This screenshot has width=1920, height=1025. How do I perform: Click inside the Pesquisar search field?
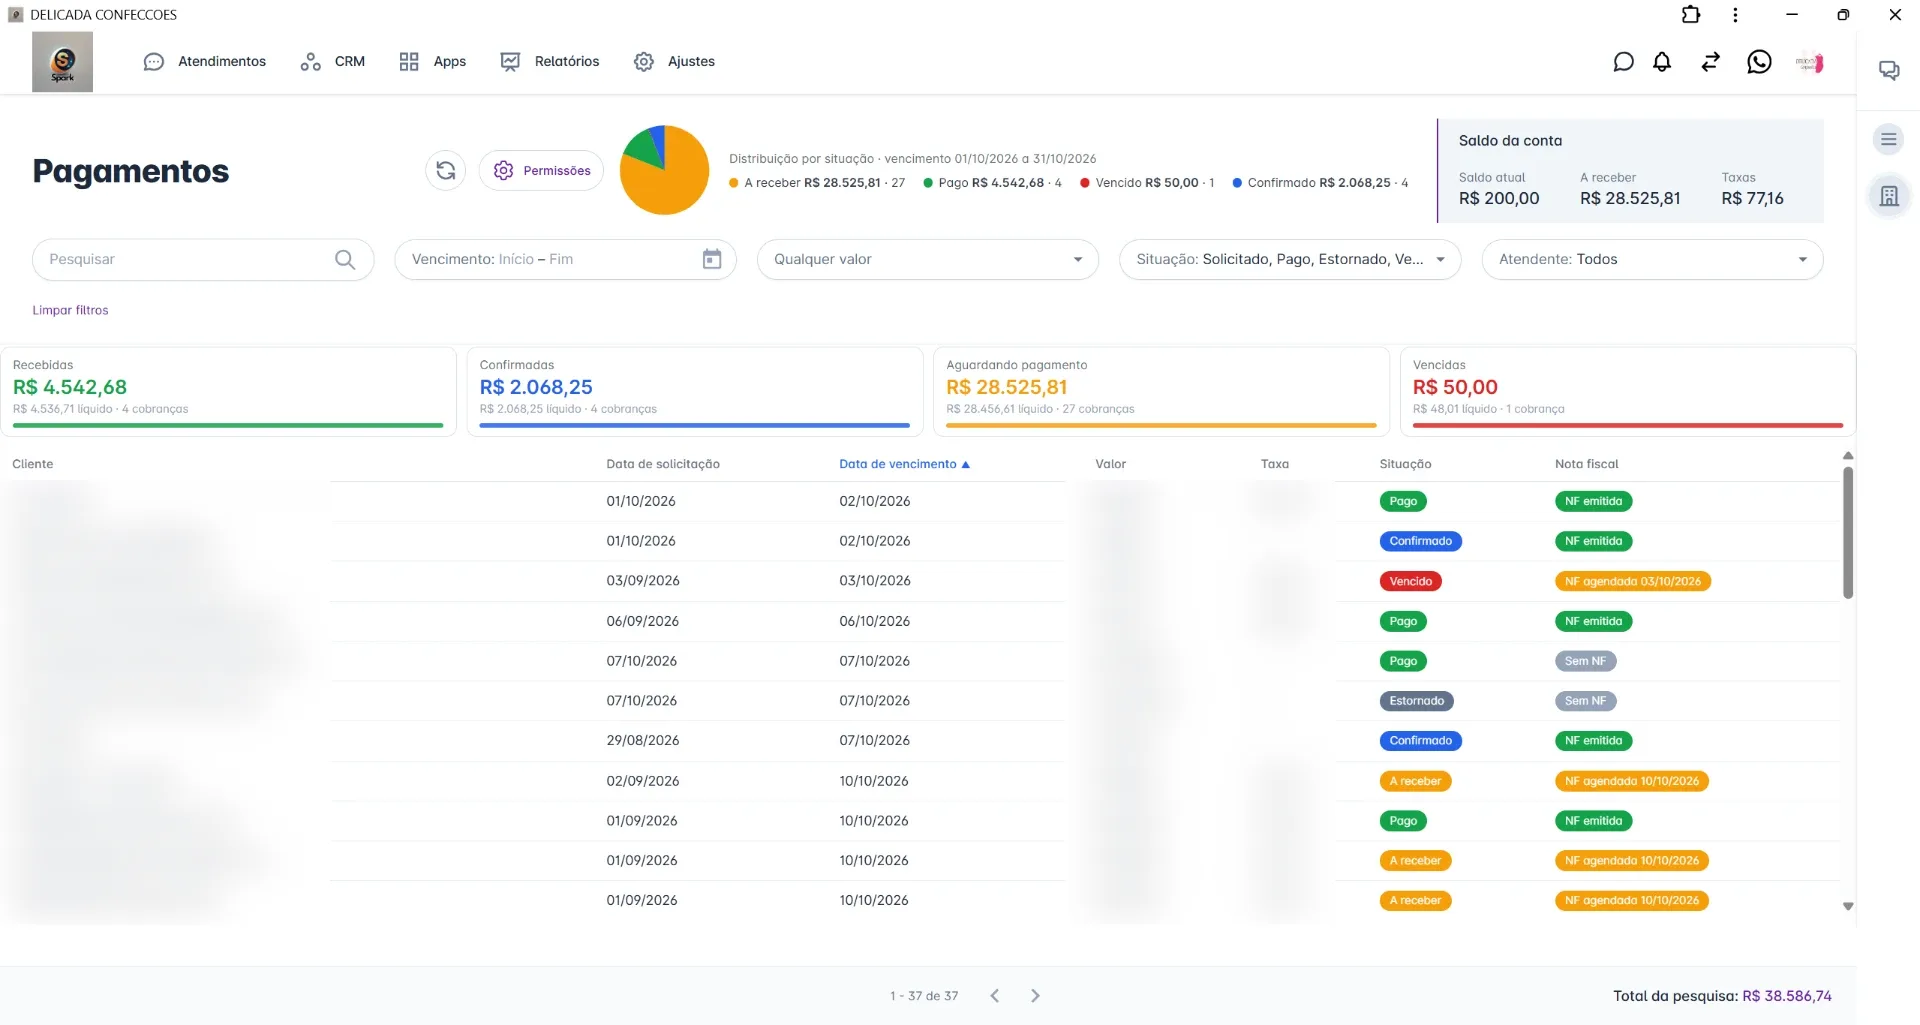[x=185, y=259]
